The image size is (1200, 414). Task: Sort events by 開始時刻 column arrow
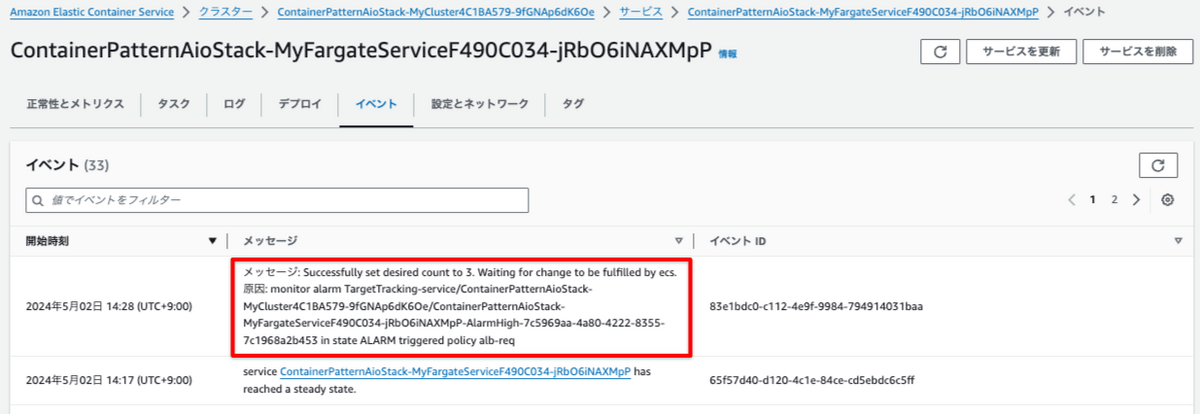tap(212, 241)
